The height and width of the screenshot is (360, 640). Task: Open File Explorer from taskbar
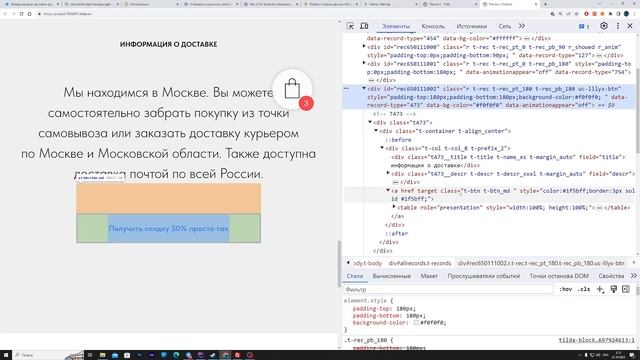point(102,355)
